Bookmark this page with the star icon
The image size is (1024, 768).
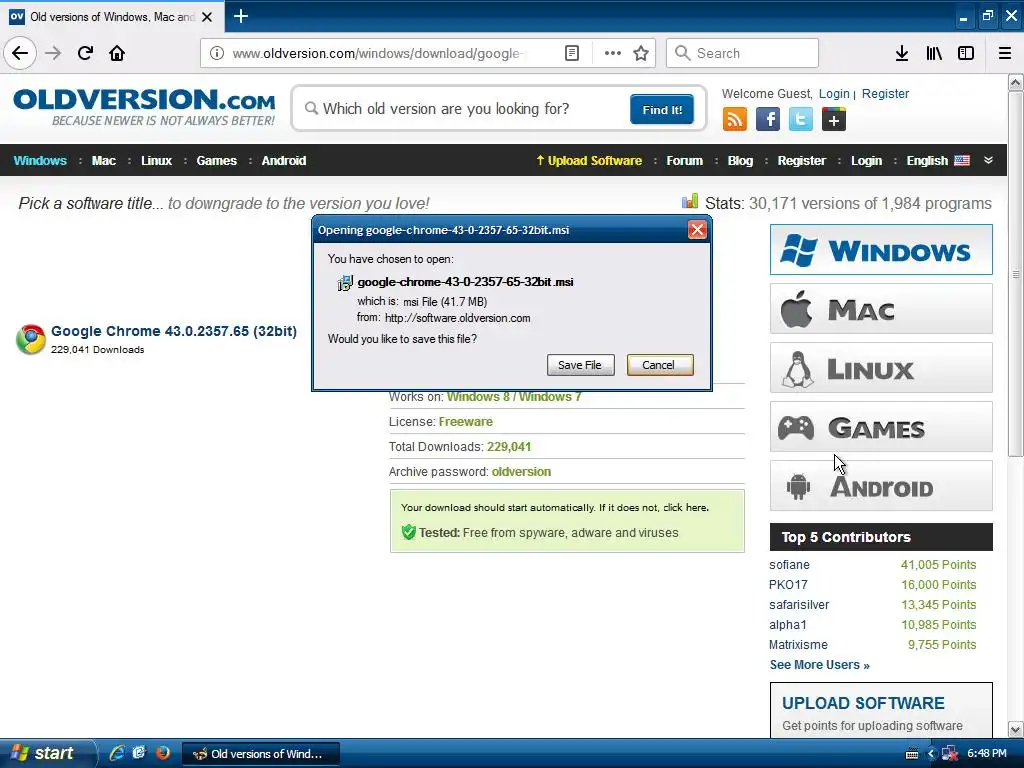(641, 53)
